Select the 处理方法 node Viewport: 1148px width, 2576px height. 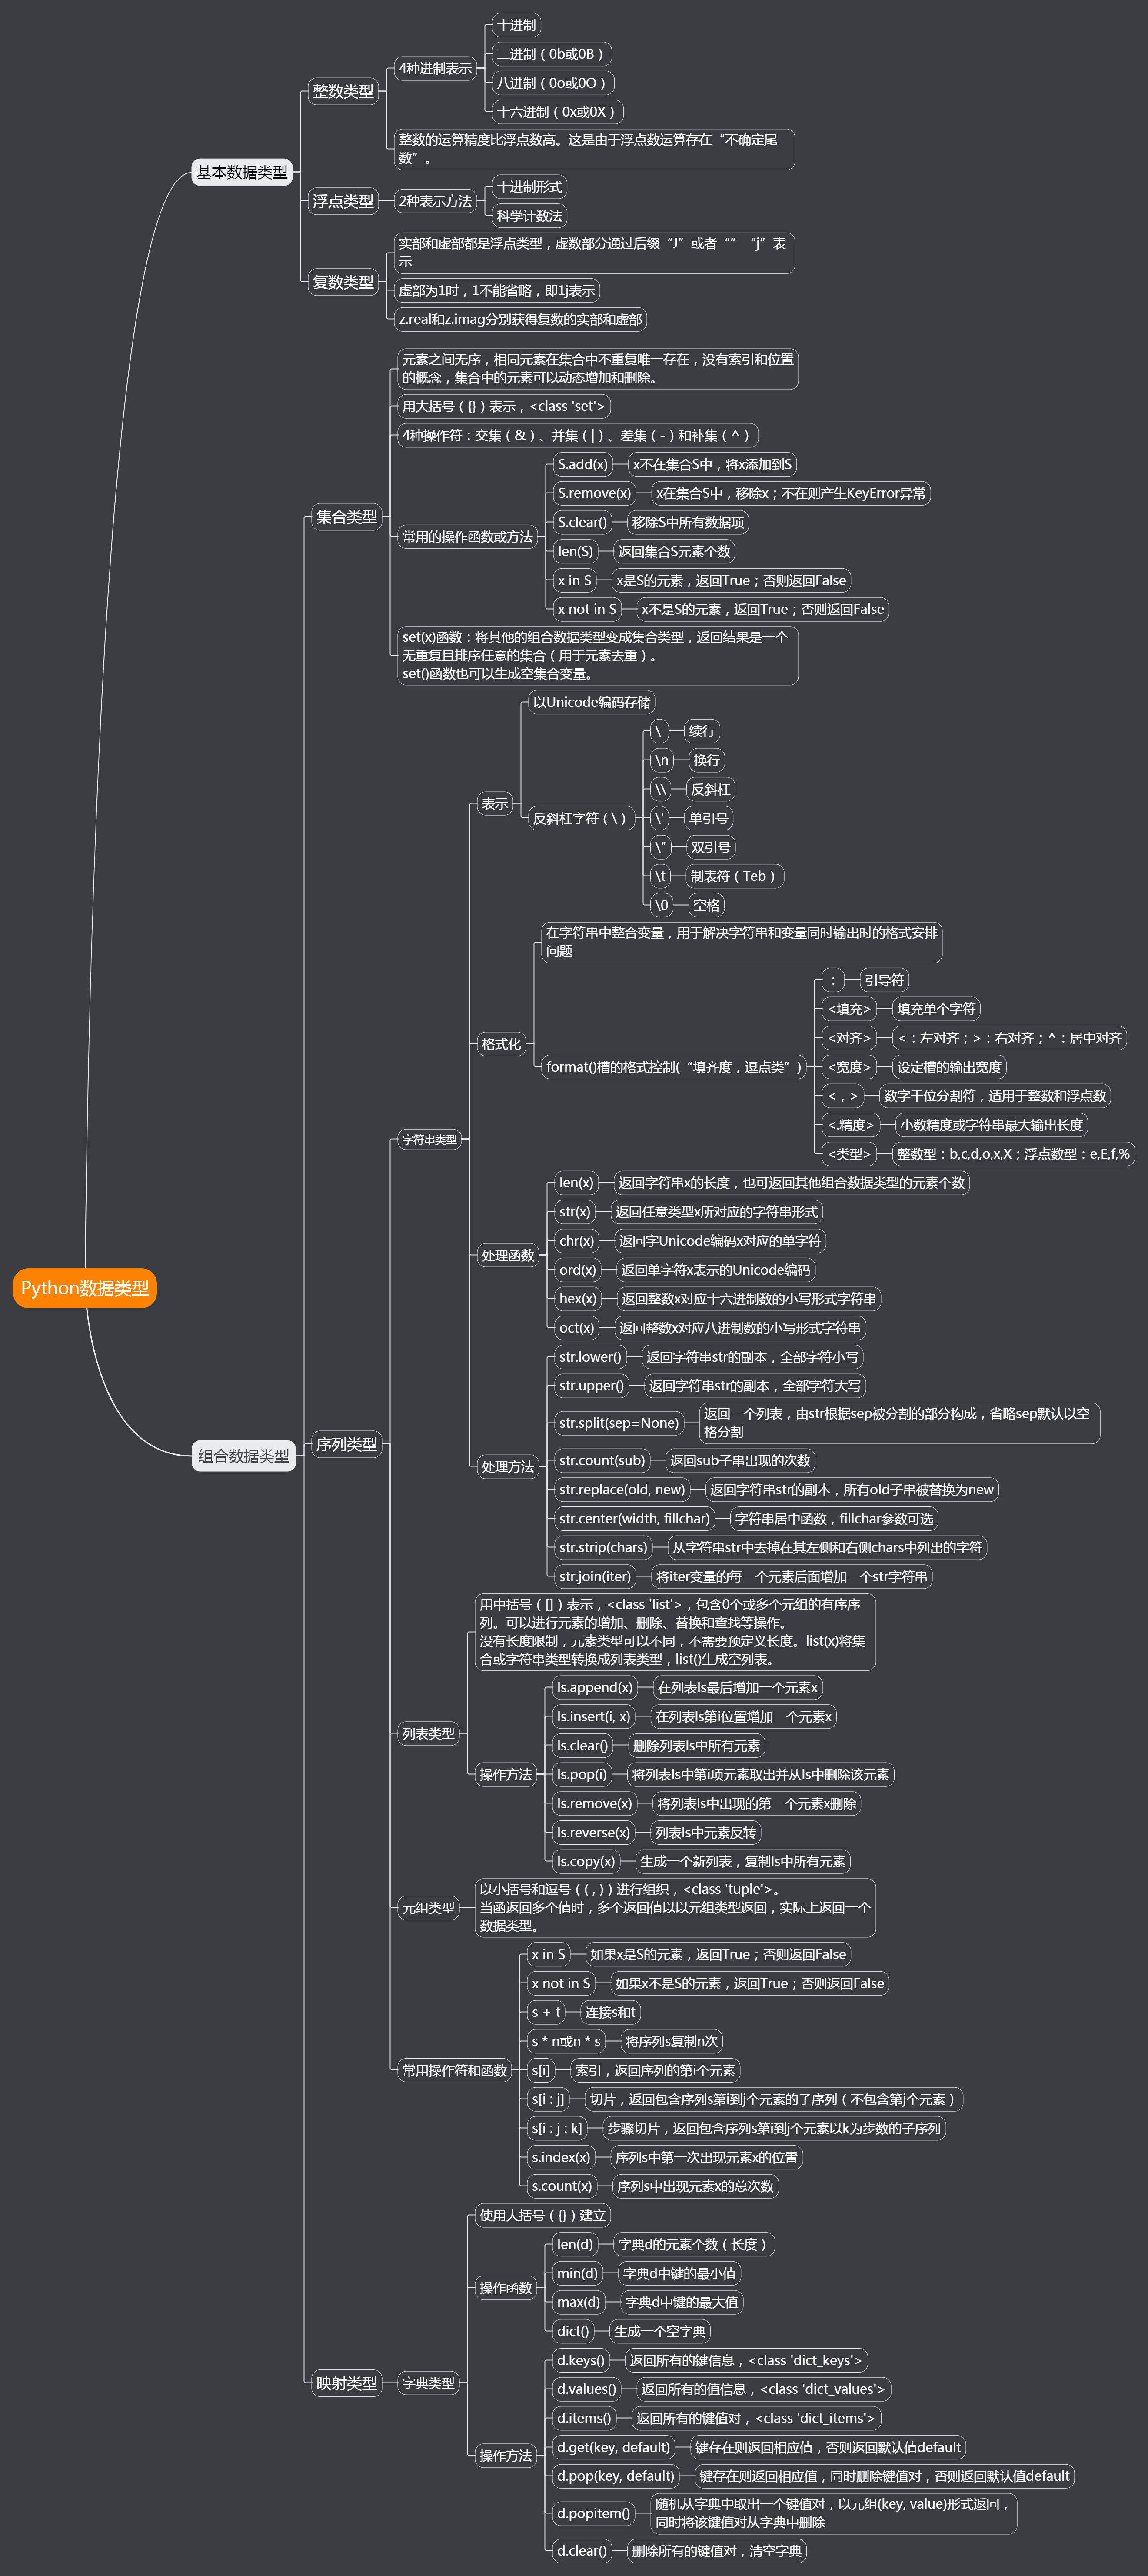pos(508,1467)
